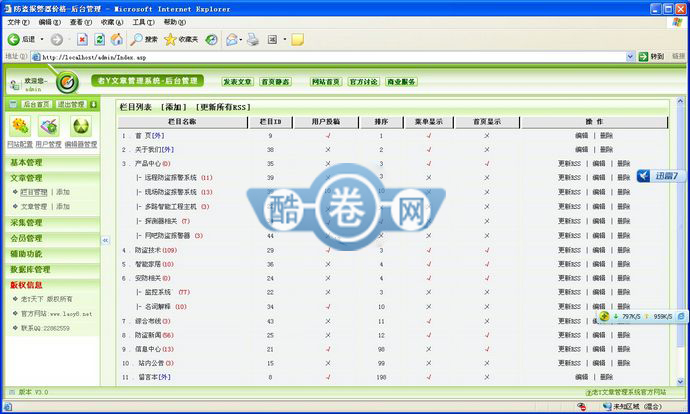Refresh the page using the toolbar icon
Image resolution: width=690 pixels, height=414 pixels.
click(100, 40)
